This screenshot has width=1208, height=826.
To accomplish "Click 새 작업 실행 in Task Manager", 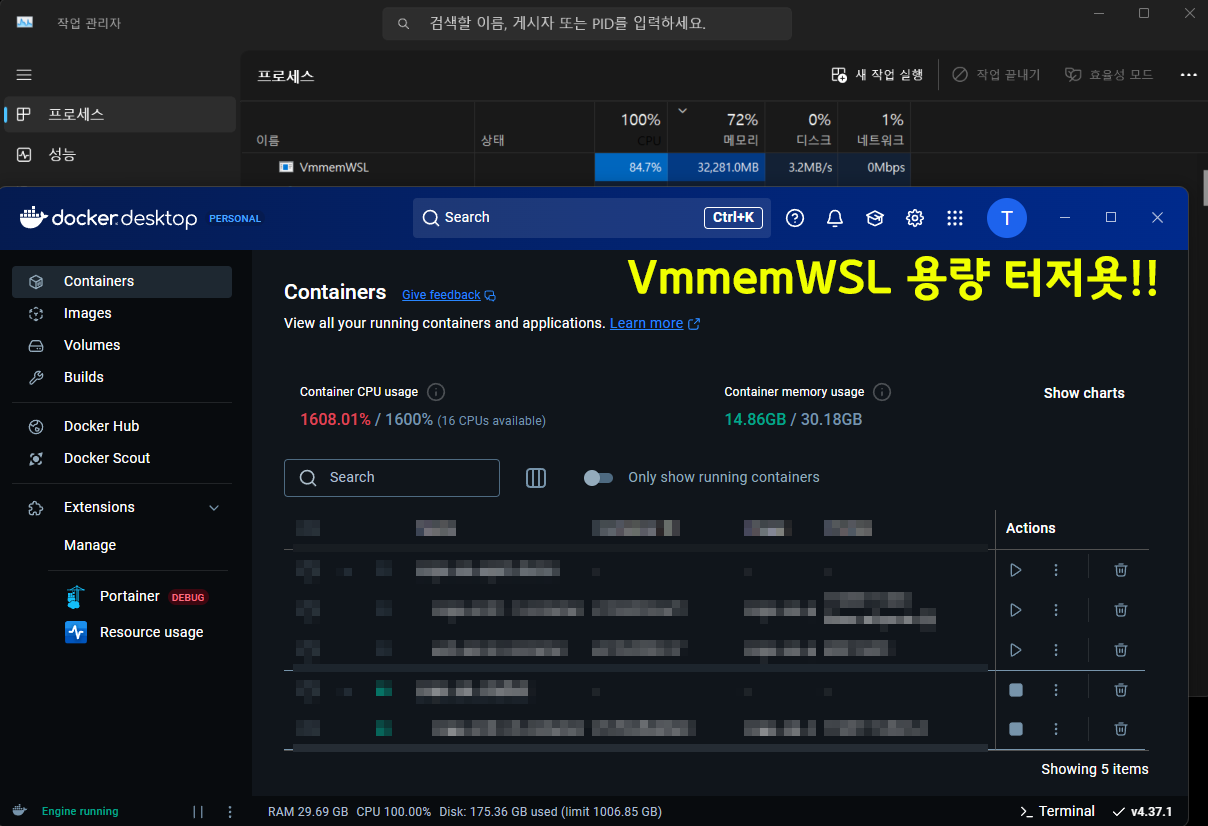I will [x=877, y=75].
